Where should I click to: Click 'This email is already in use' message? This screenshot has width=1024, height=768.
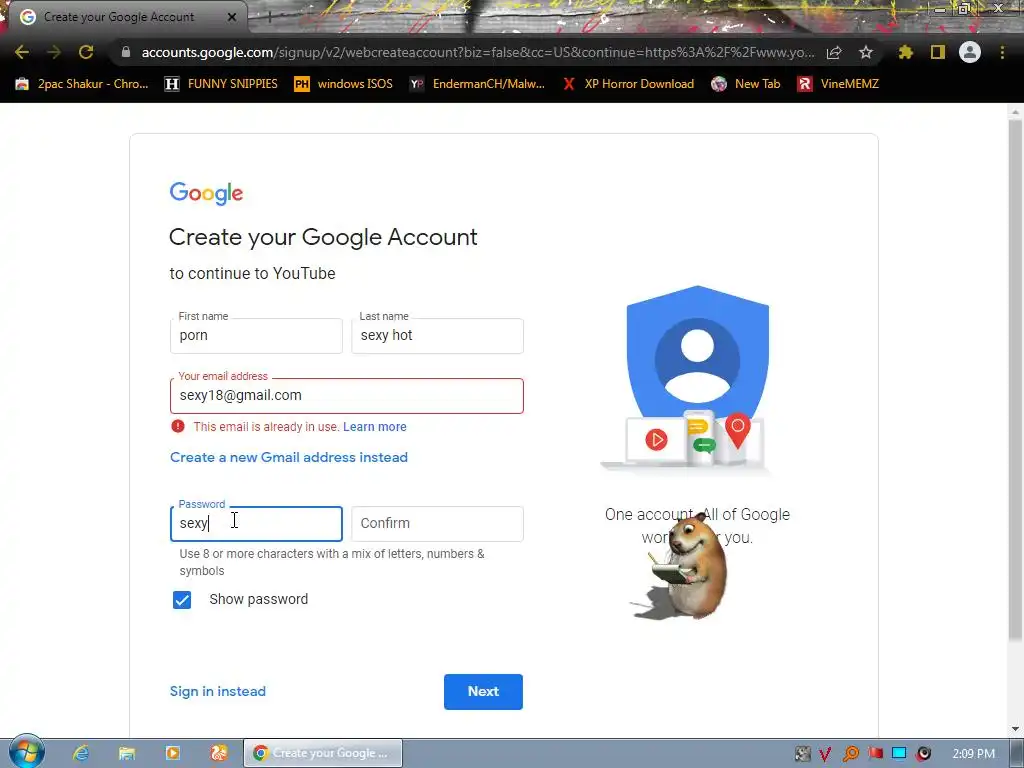[266, 426]
